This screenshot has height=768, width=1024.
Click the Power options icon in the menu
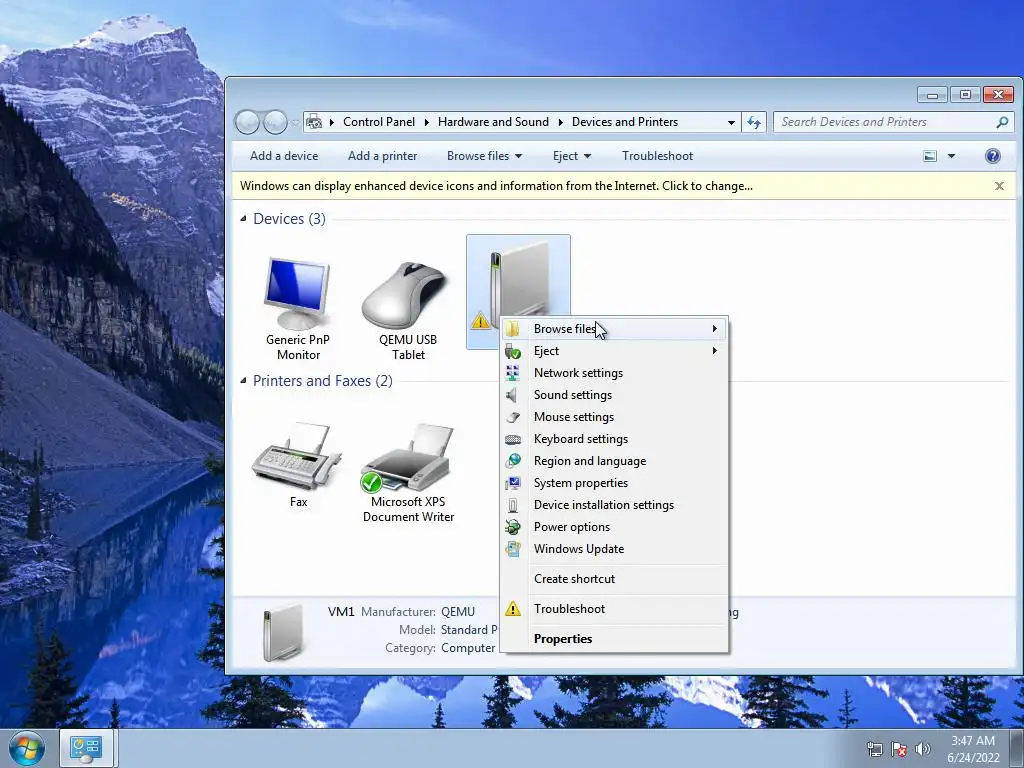pyautogui.click(x=513, y=527)
